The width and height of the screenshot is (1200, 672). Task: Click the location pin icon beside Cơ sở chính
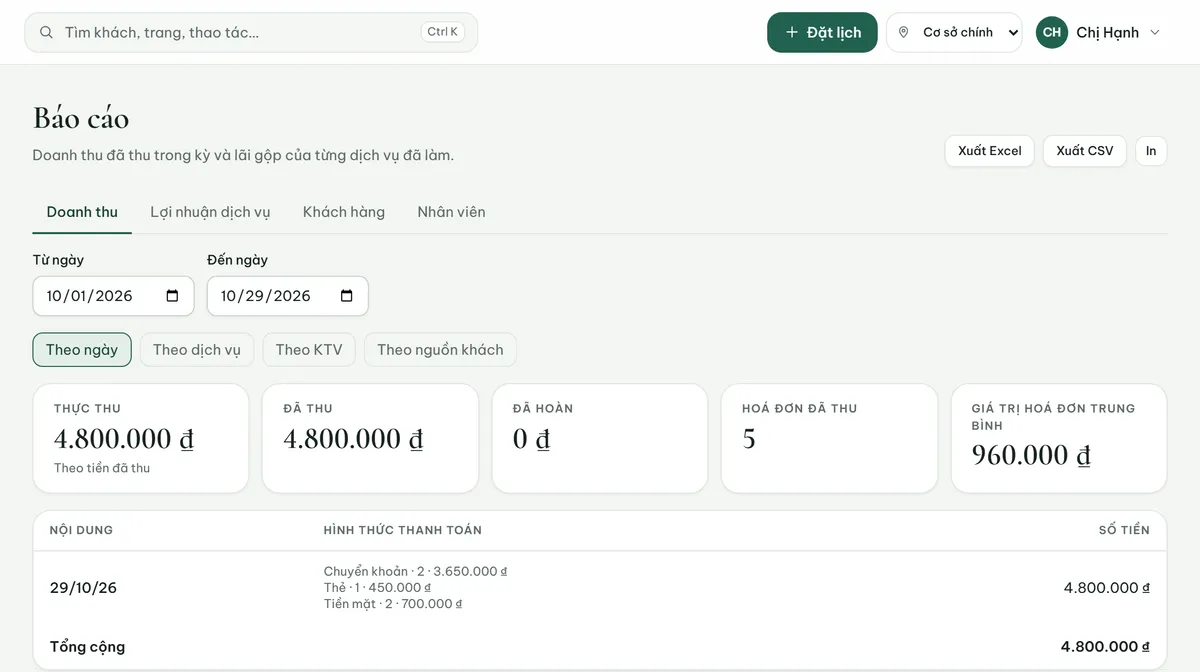click(904, 32)
